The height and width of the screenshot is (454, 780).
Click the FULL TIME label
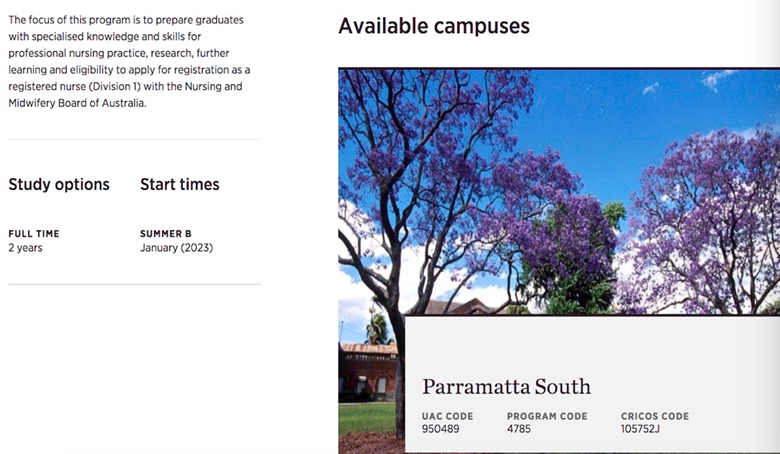click(34, 234)
